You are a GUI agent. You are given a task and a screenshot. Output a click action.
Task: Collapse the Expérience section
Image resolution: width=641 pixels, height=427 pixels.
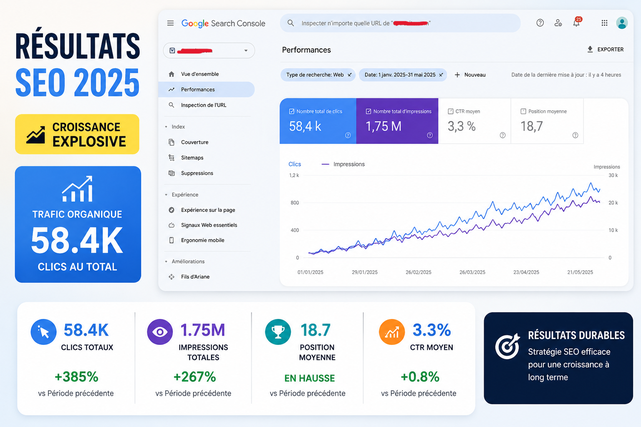click(x=166, y=195)
